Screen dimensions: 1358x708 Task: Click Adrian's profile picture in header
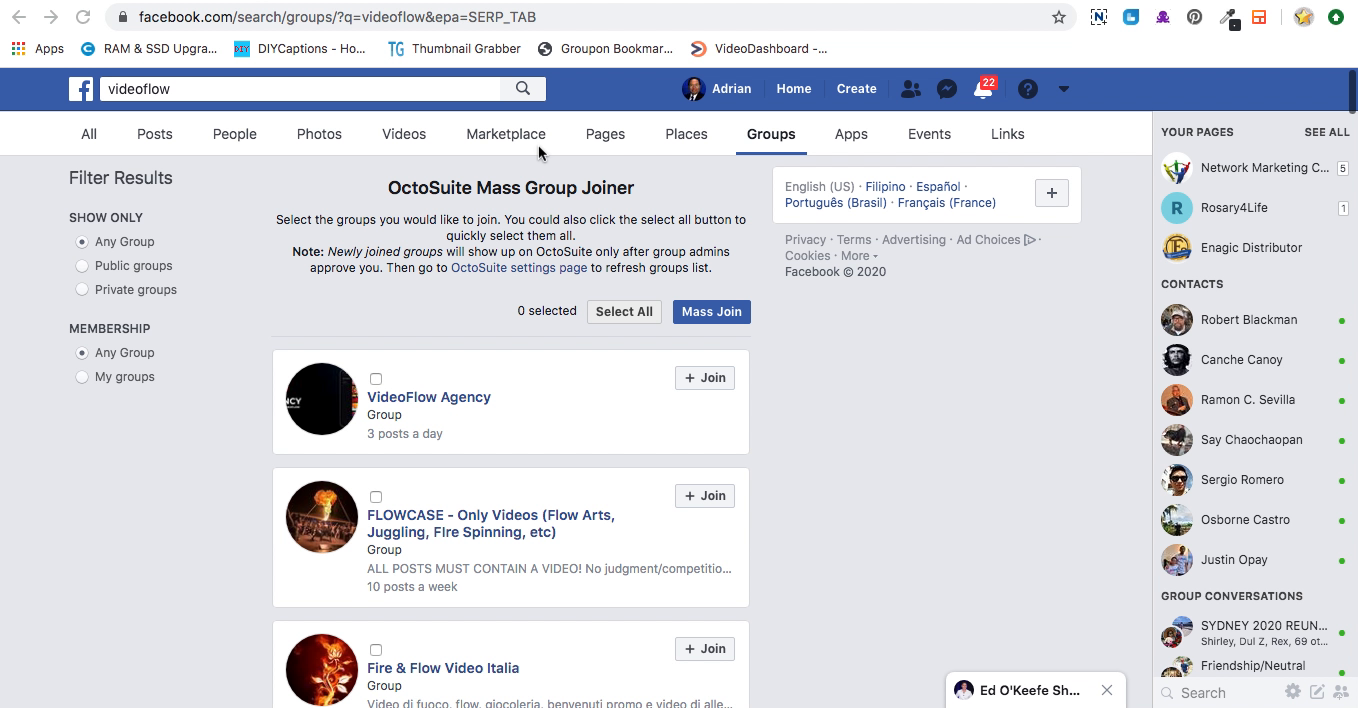[693, 89]
